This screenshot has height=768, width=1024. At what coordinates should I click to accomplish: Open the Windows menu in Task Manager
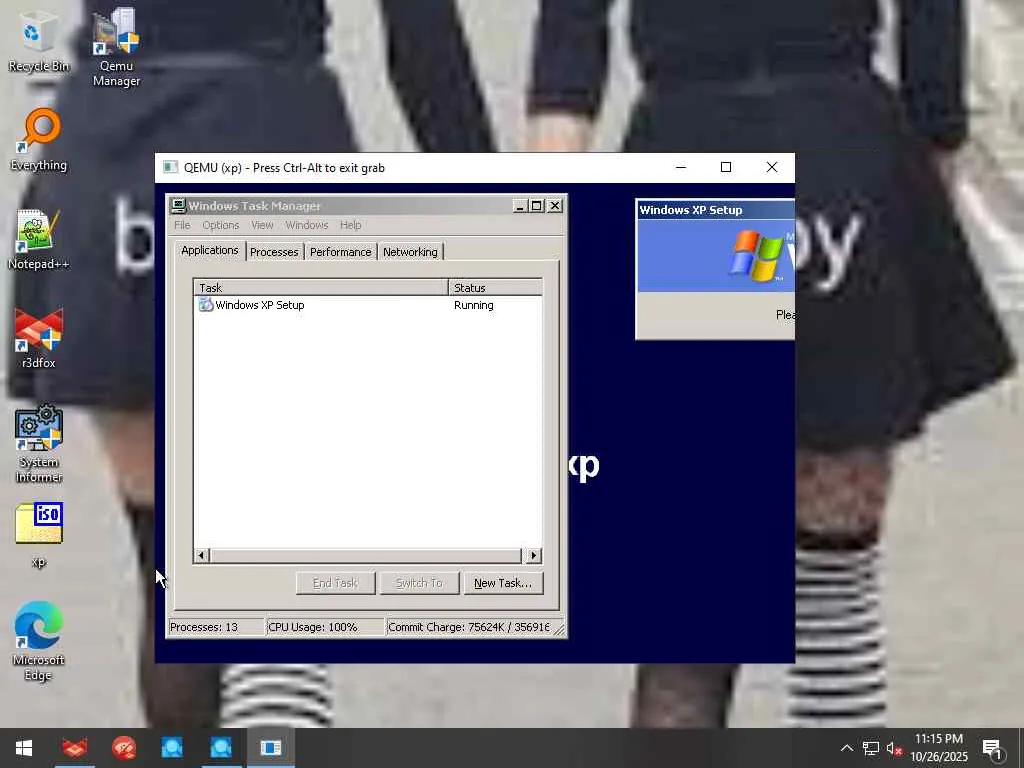point(306,225)
